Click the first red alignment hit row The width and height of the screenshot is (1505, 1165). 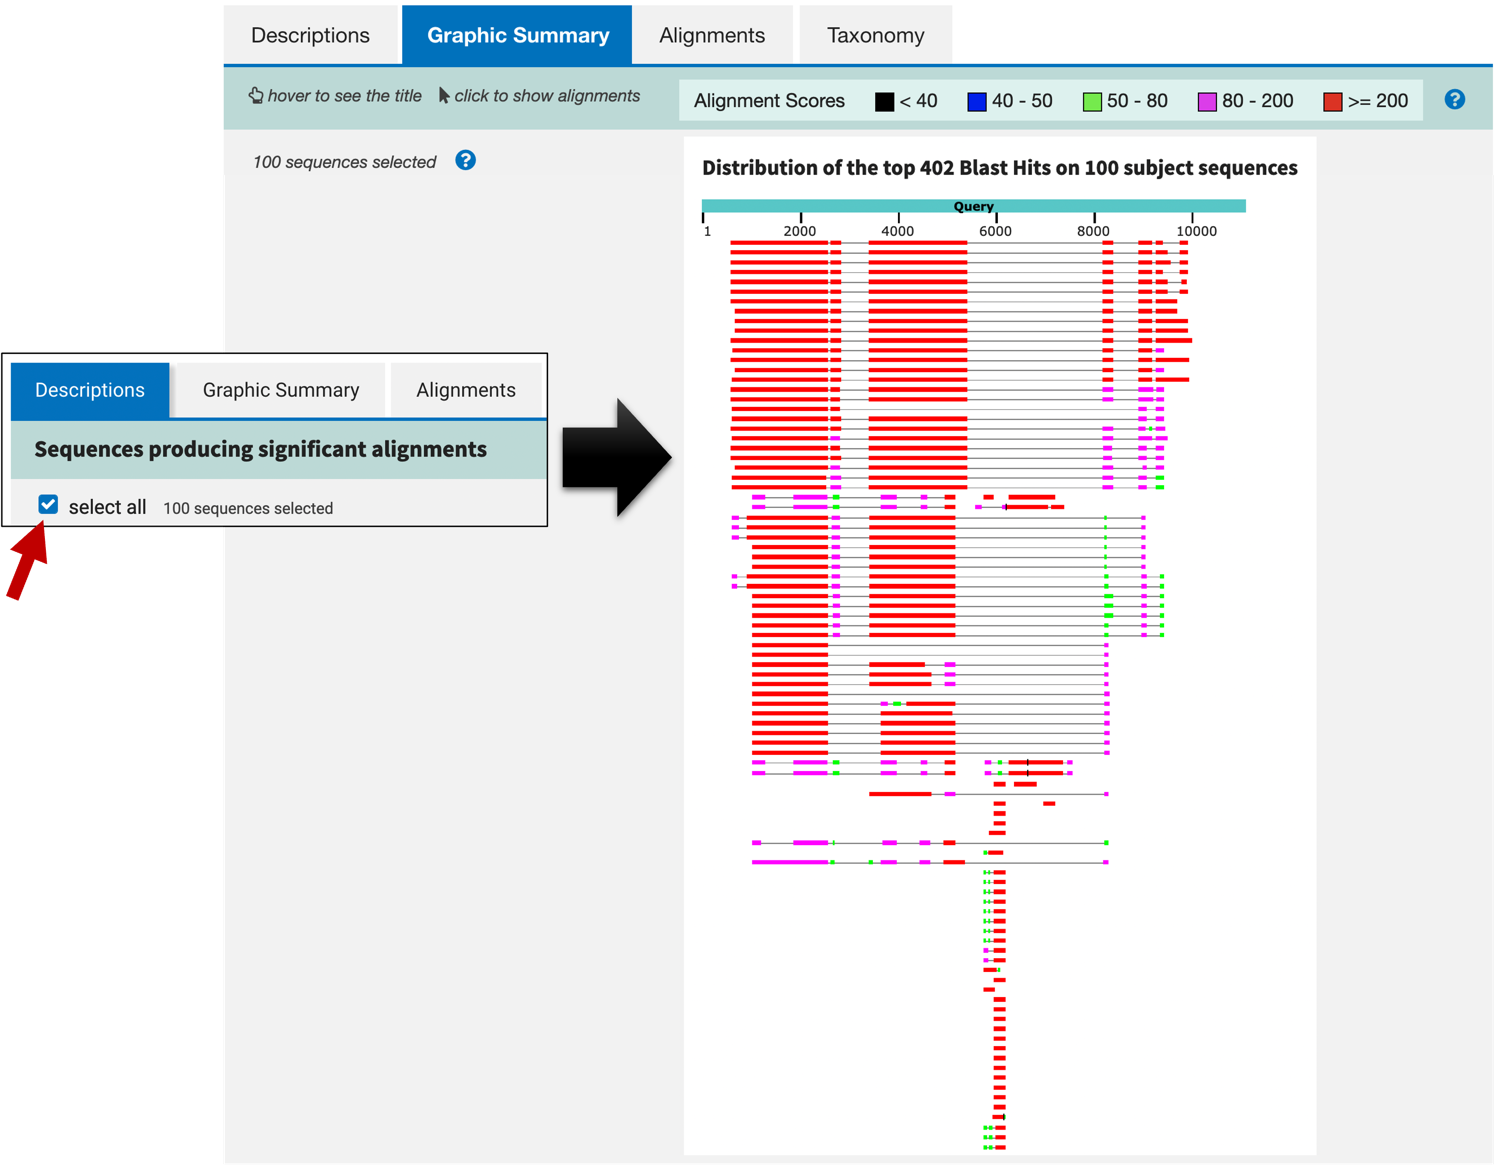(x=959, y=243)
